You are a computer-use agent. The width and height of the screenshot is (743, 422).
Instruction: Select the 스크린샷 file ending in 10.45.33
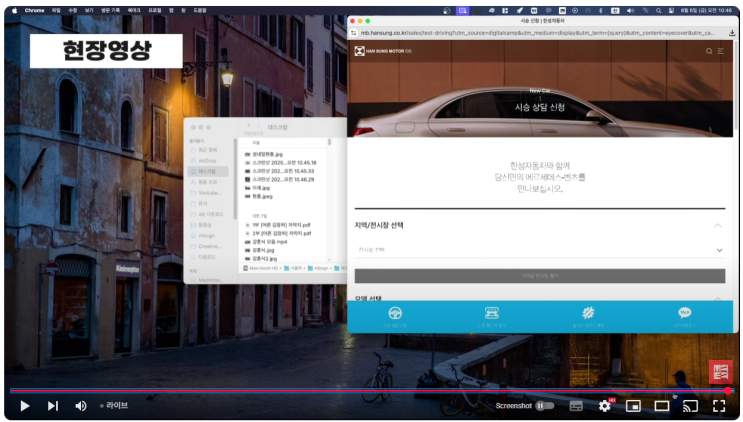280,171
